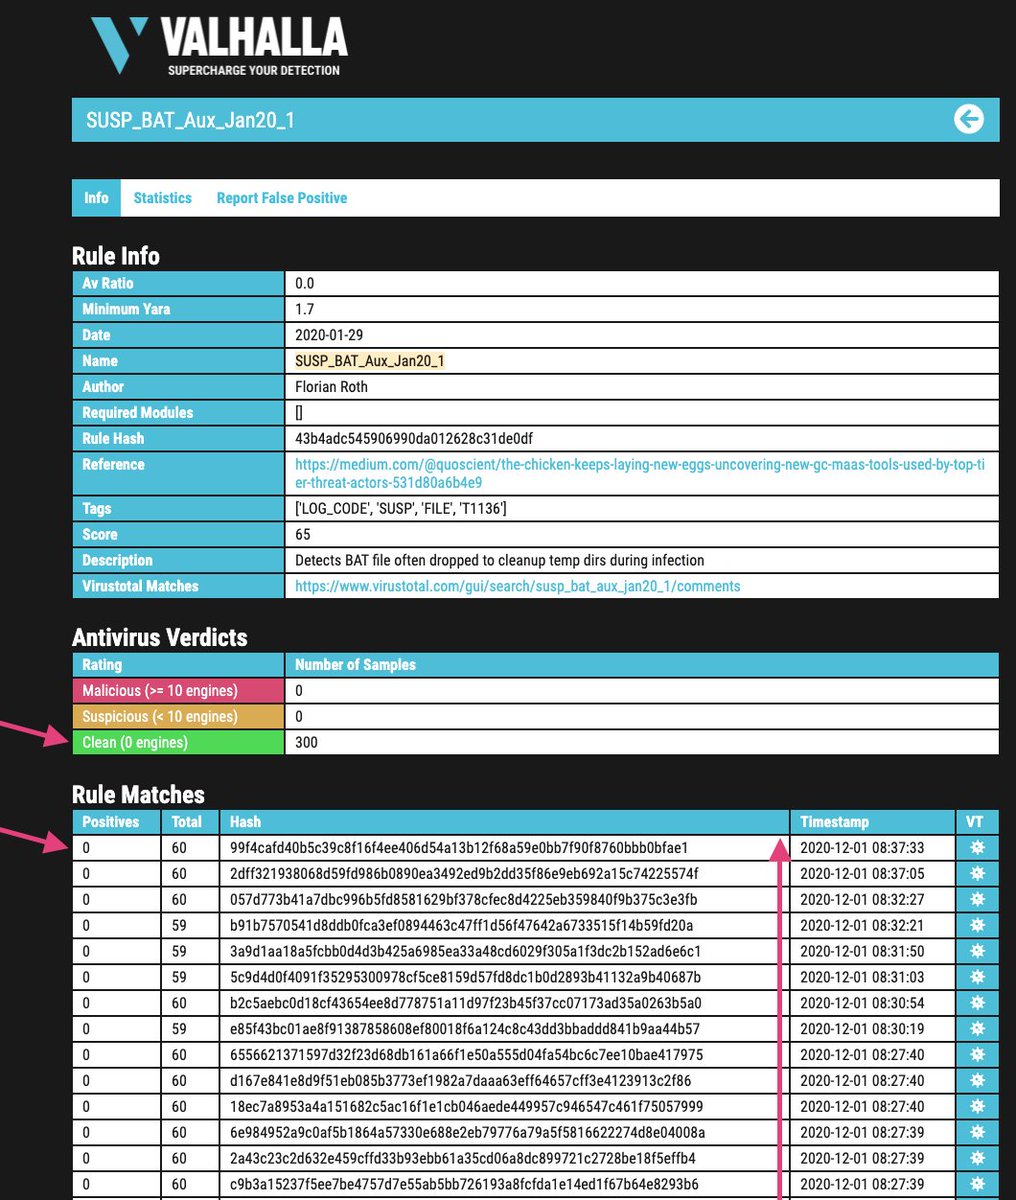1016x1200 pixels.
Task: Open VT icon for hash starting 2a43c23c
Action: coord(977,1159)
